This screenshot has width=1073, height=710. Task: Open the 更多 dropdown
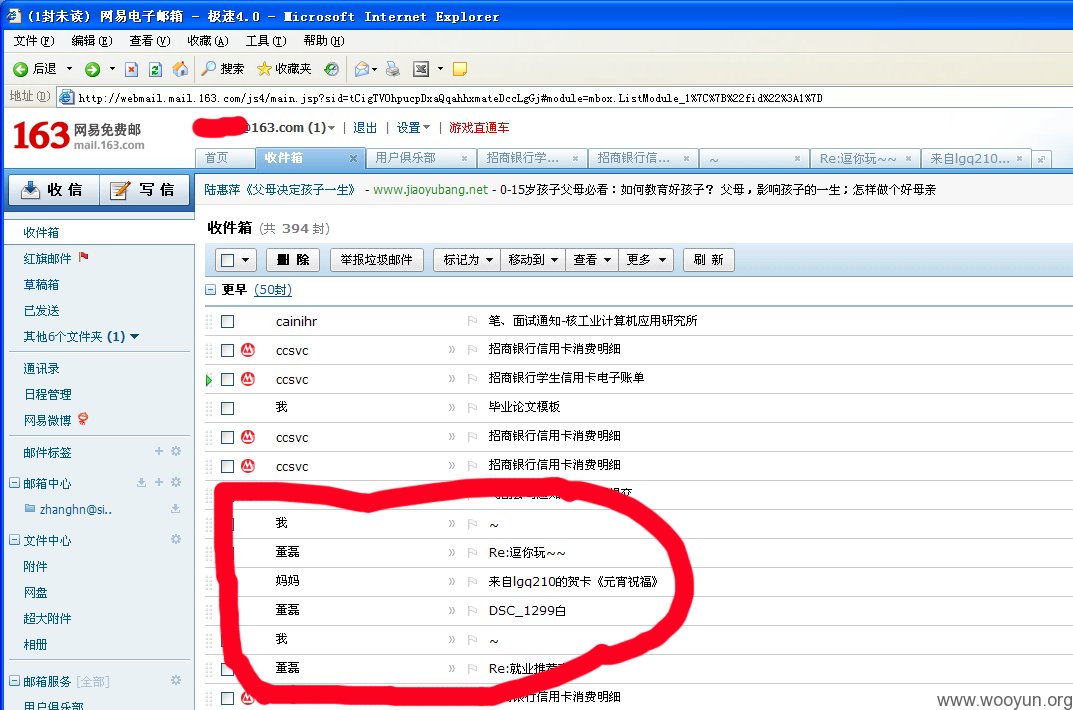(645, 260)
